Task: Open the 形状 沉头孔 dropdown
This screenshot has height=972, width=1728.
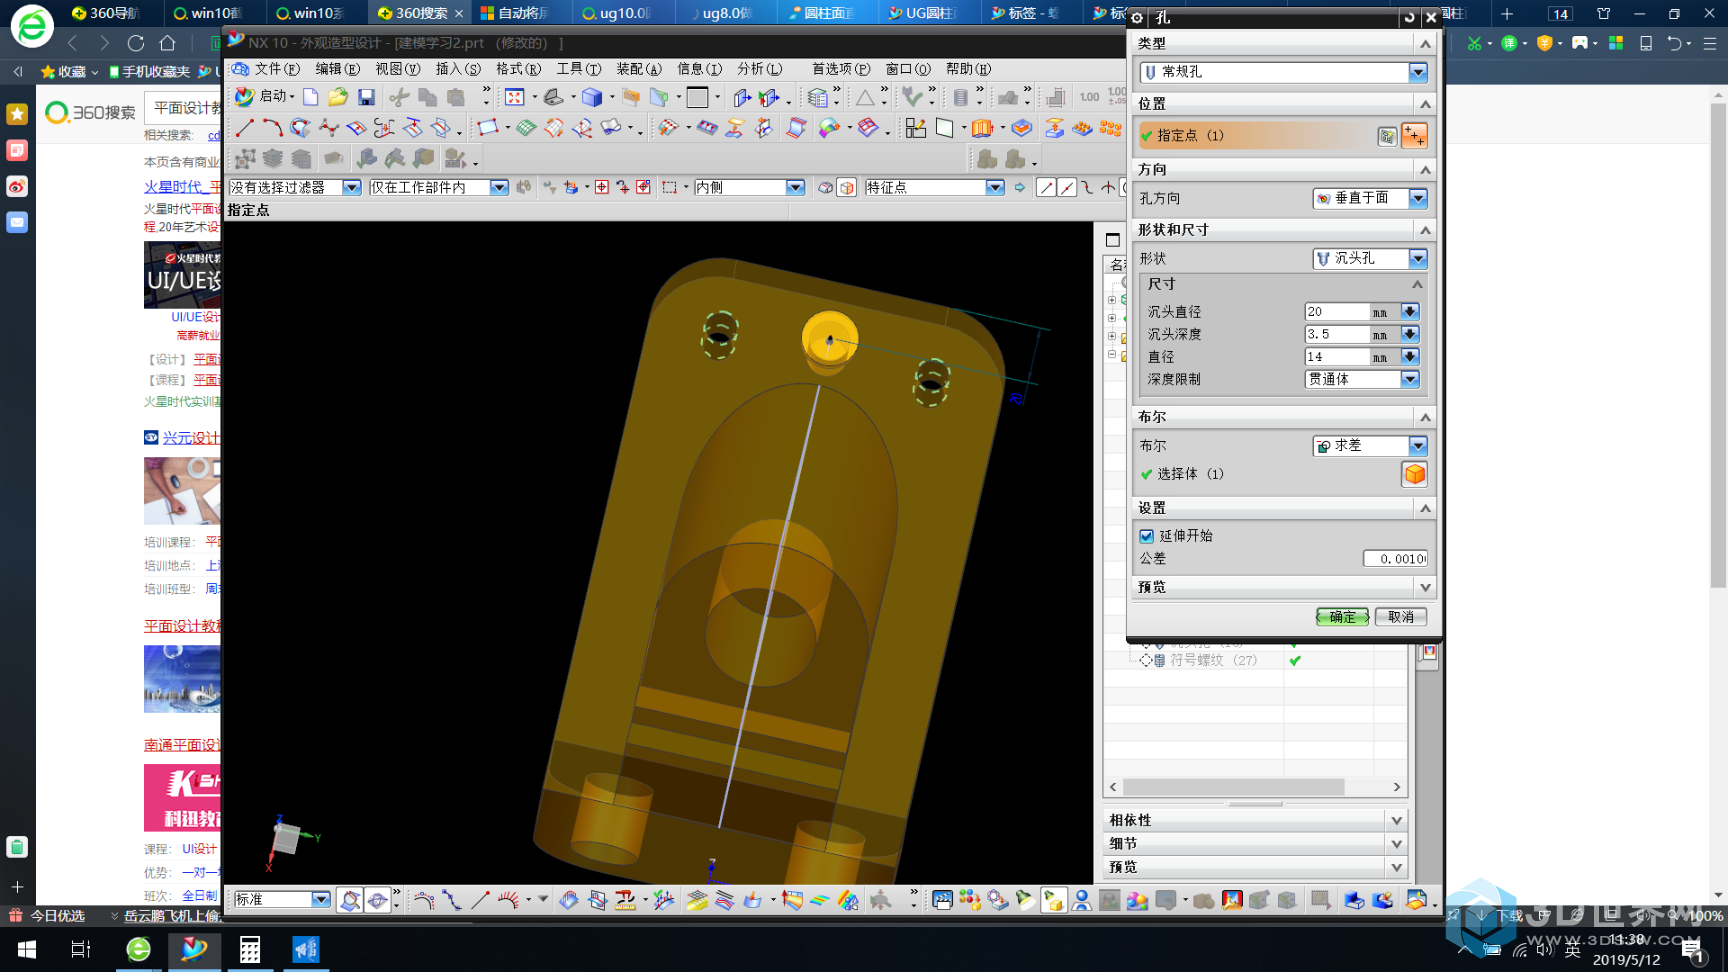Action: pyautogui.click(x=1418, y=258)
